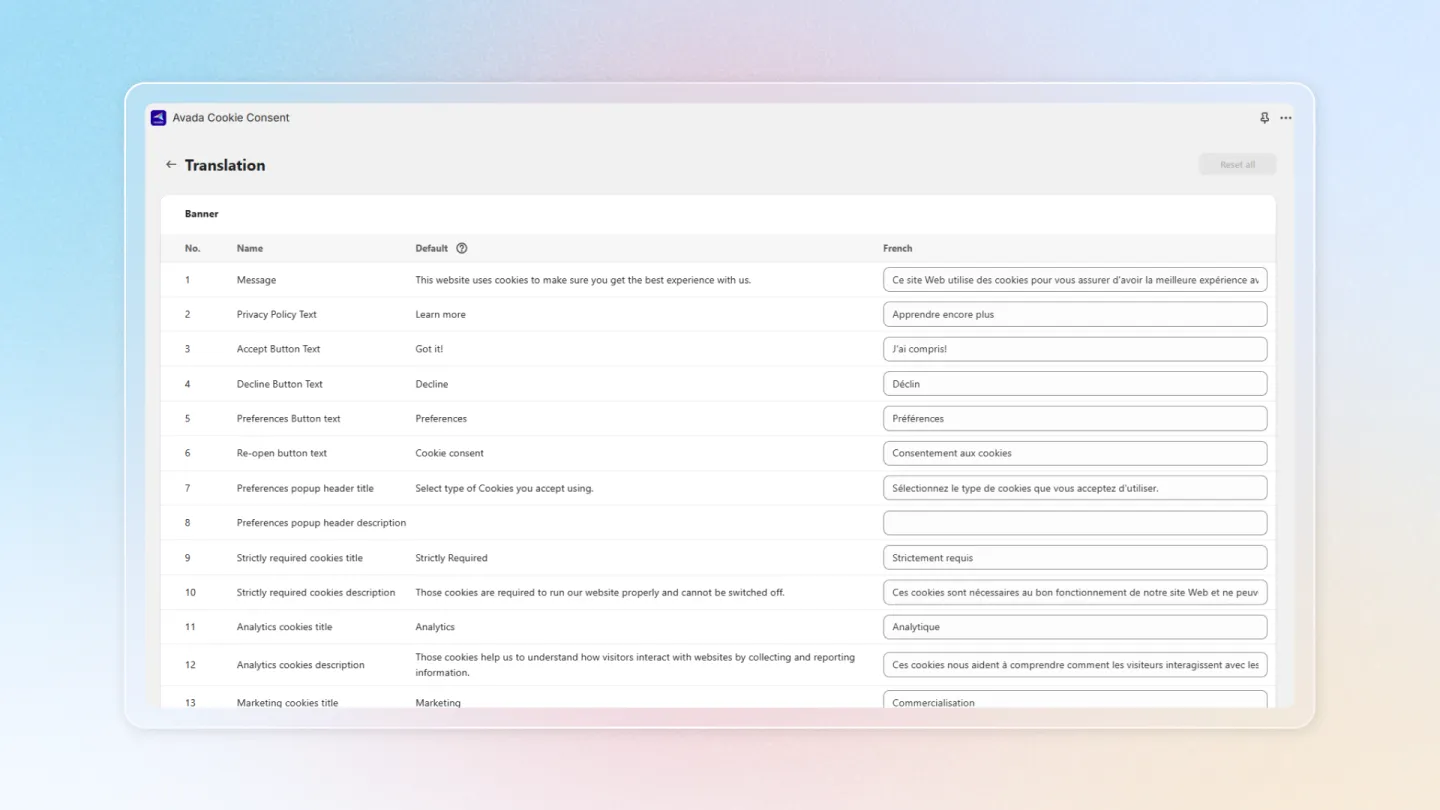Pin the app using the pin icon
This screenshot has height=810, width=1440.
tap(1264, 118)
